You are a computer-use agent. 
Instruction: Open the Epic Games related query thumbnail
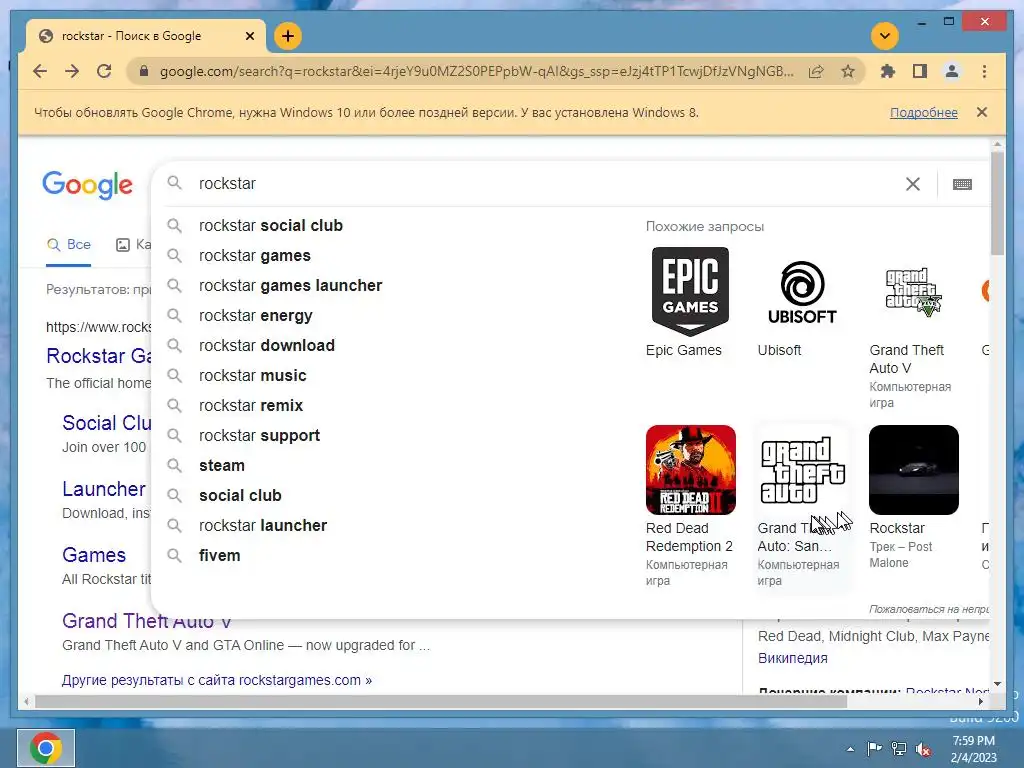pos(690,292)
